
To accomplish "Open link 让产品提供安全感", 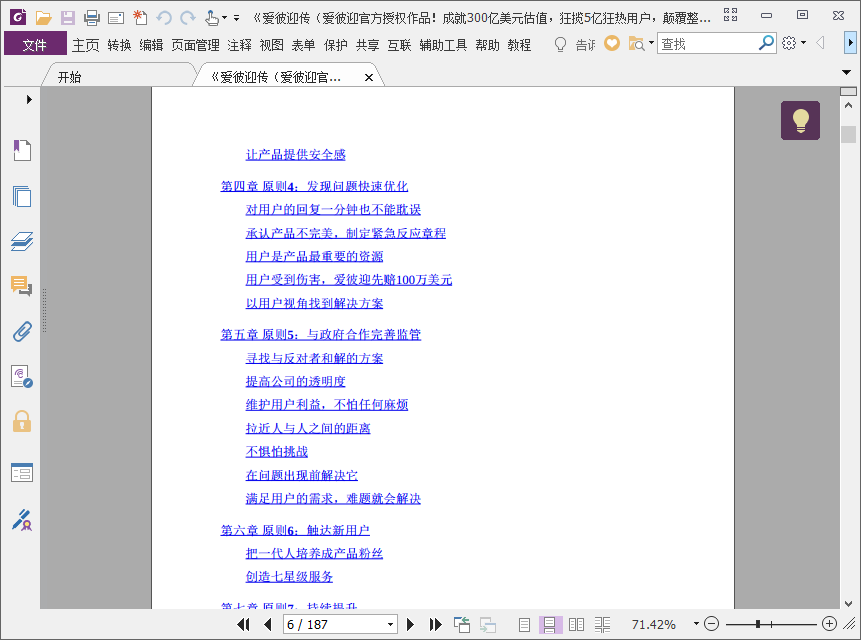I will point(295,155).
